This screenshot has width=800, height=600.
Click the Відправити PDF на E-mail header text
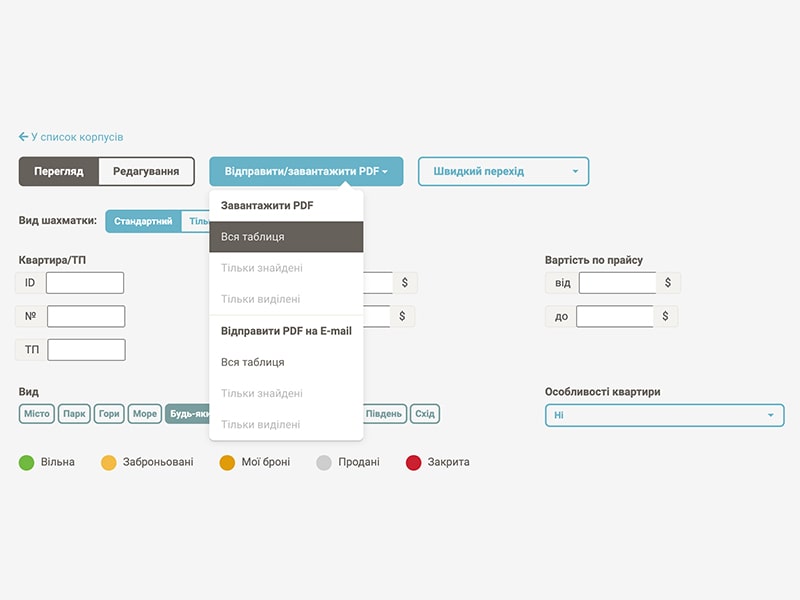click(x=286, y=331)
